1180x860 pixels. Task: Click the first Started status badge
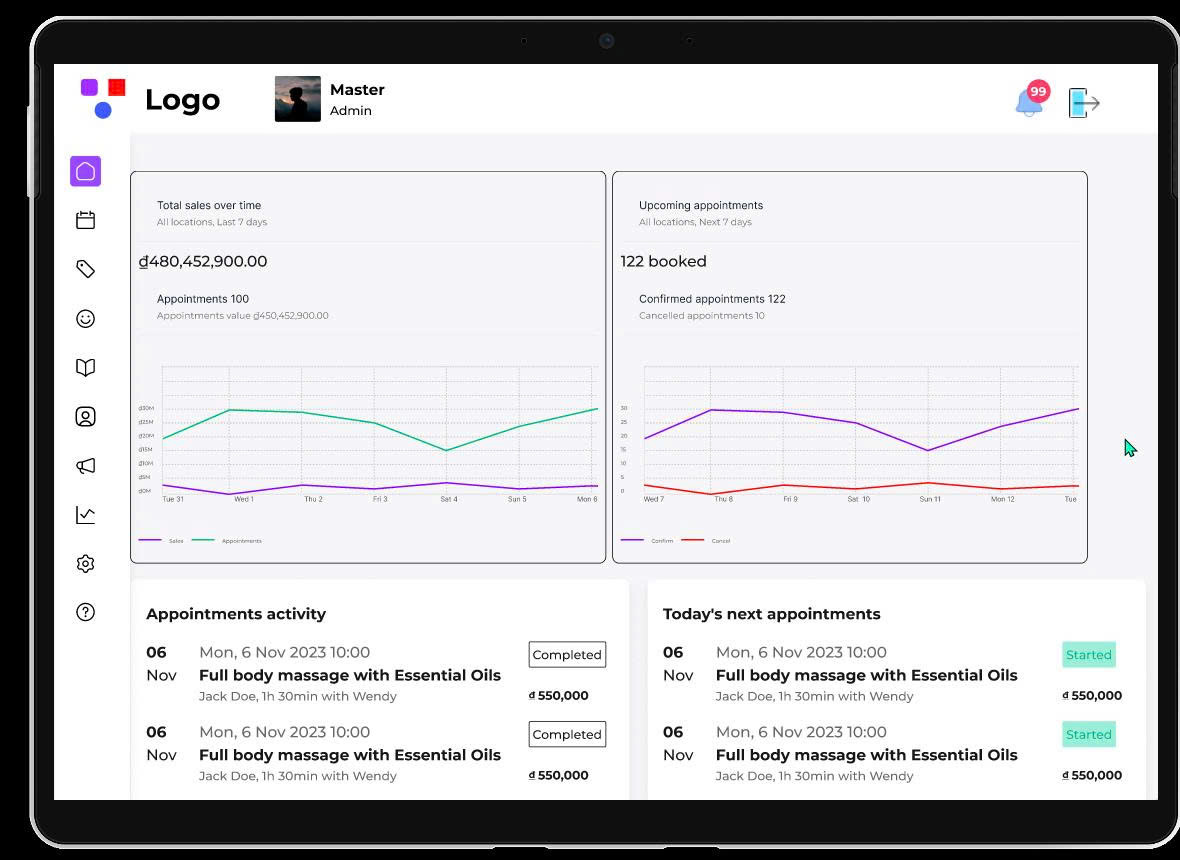pyautogui.click(x=1089, y=655)
